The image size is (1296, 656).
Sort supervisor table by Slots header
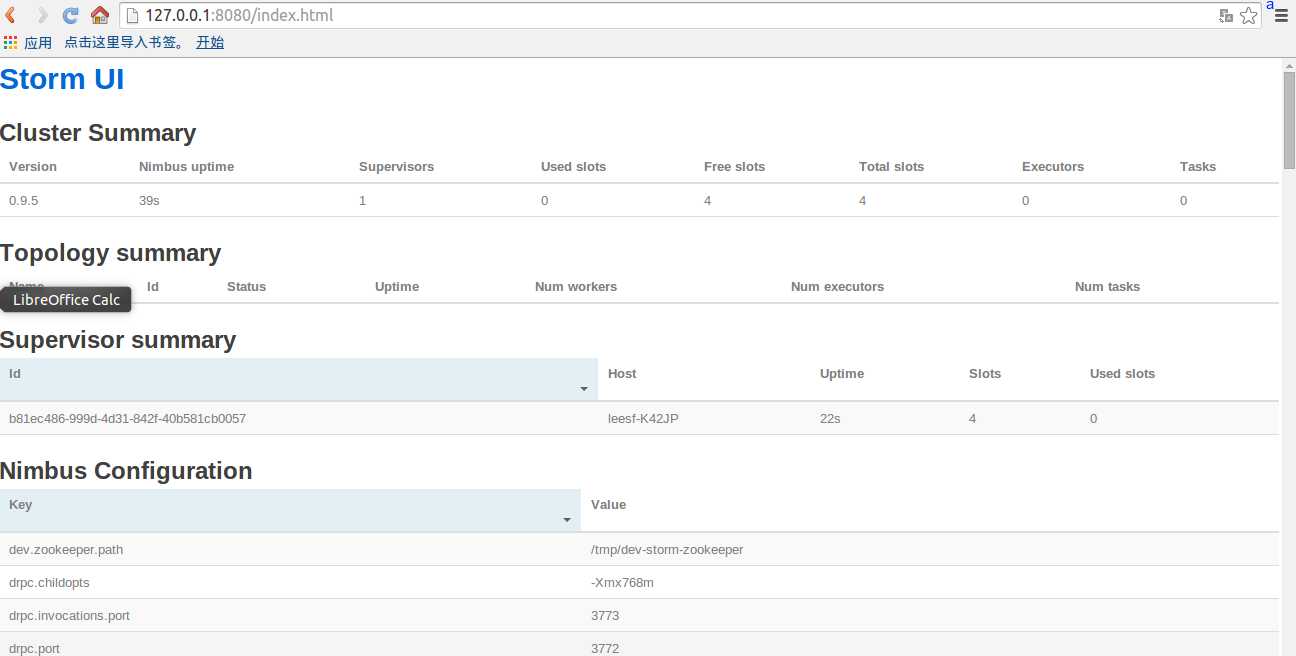[x=985, y=374]
